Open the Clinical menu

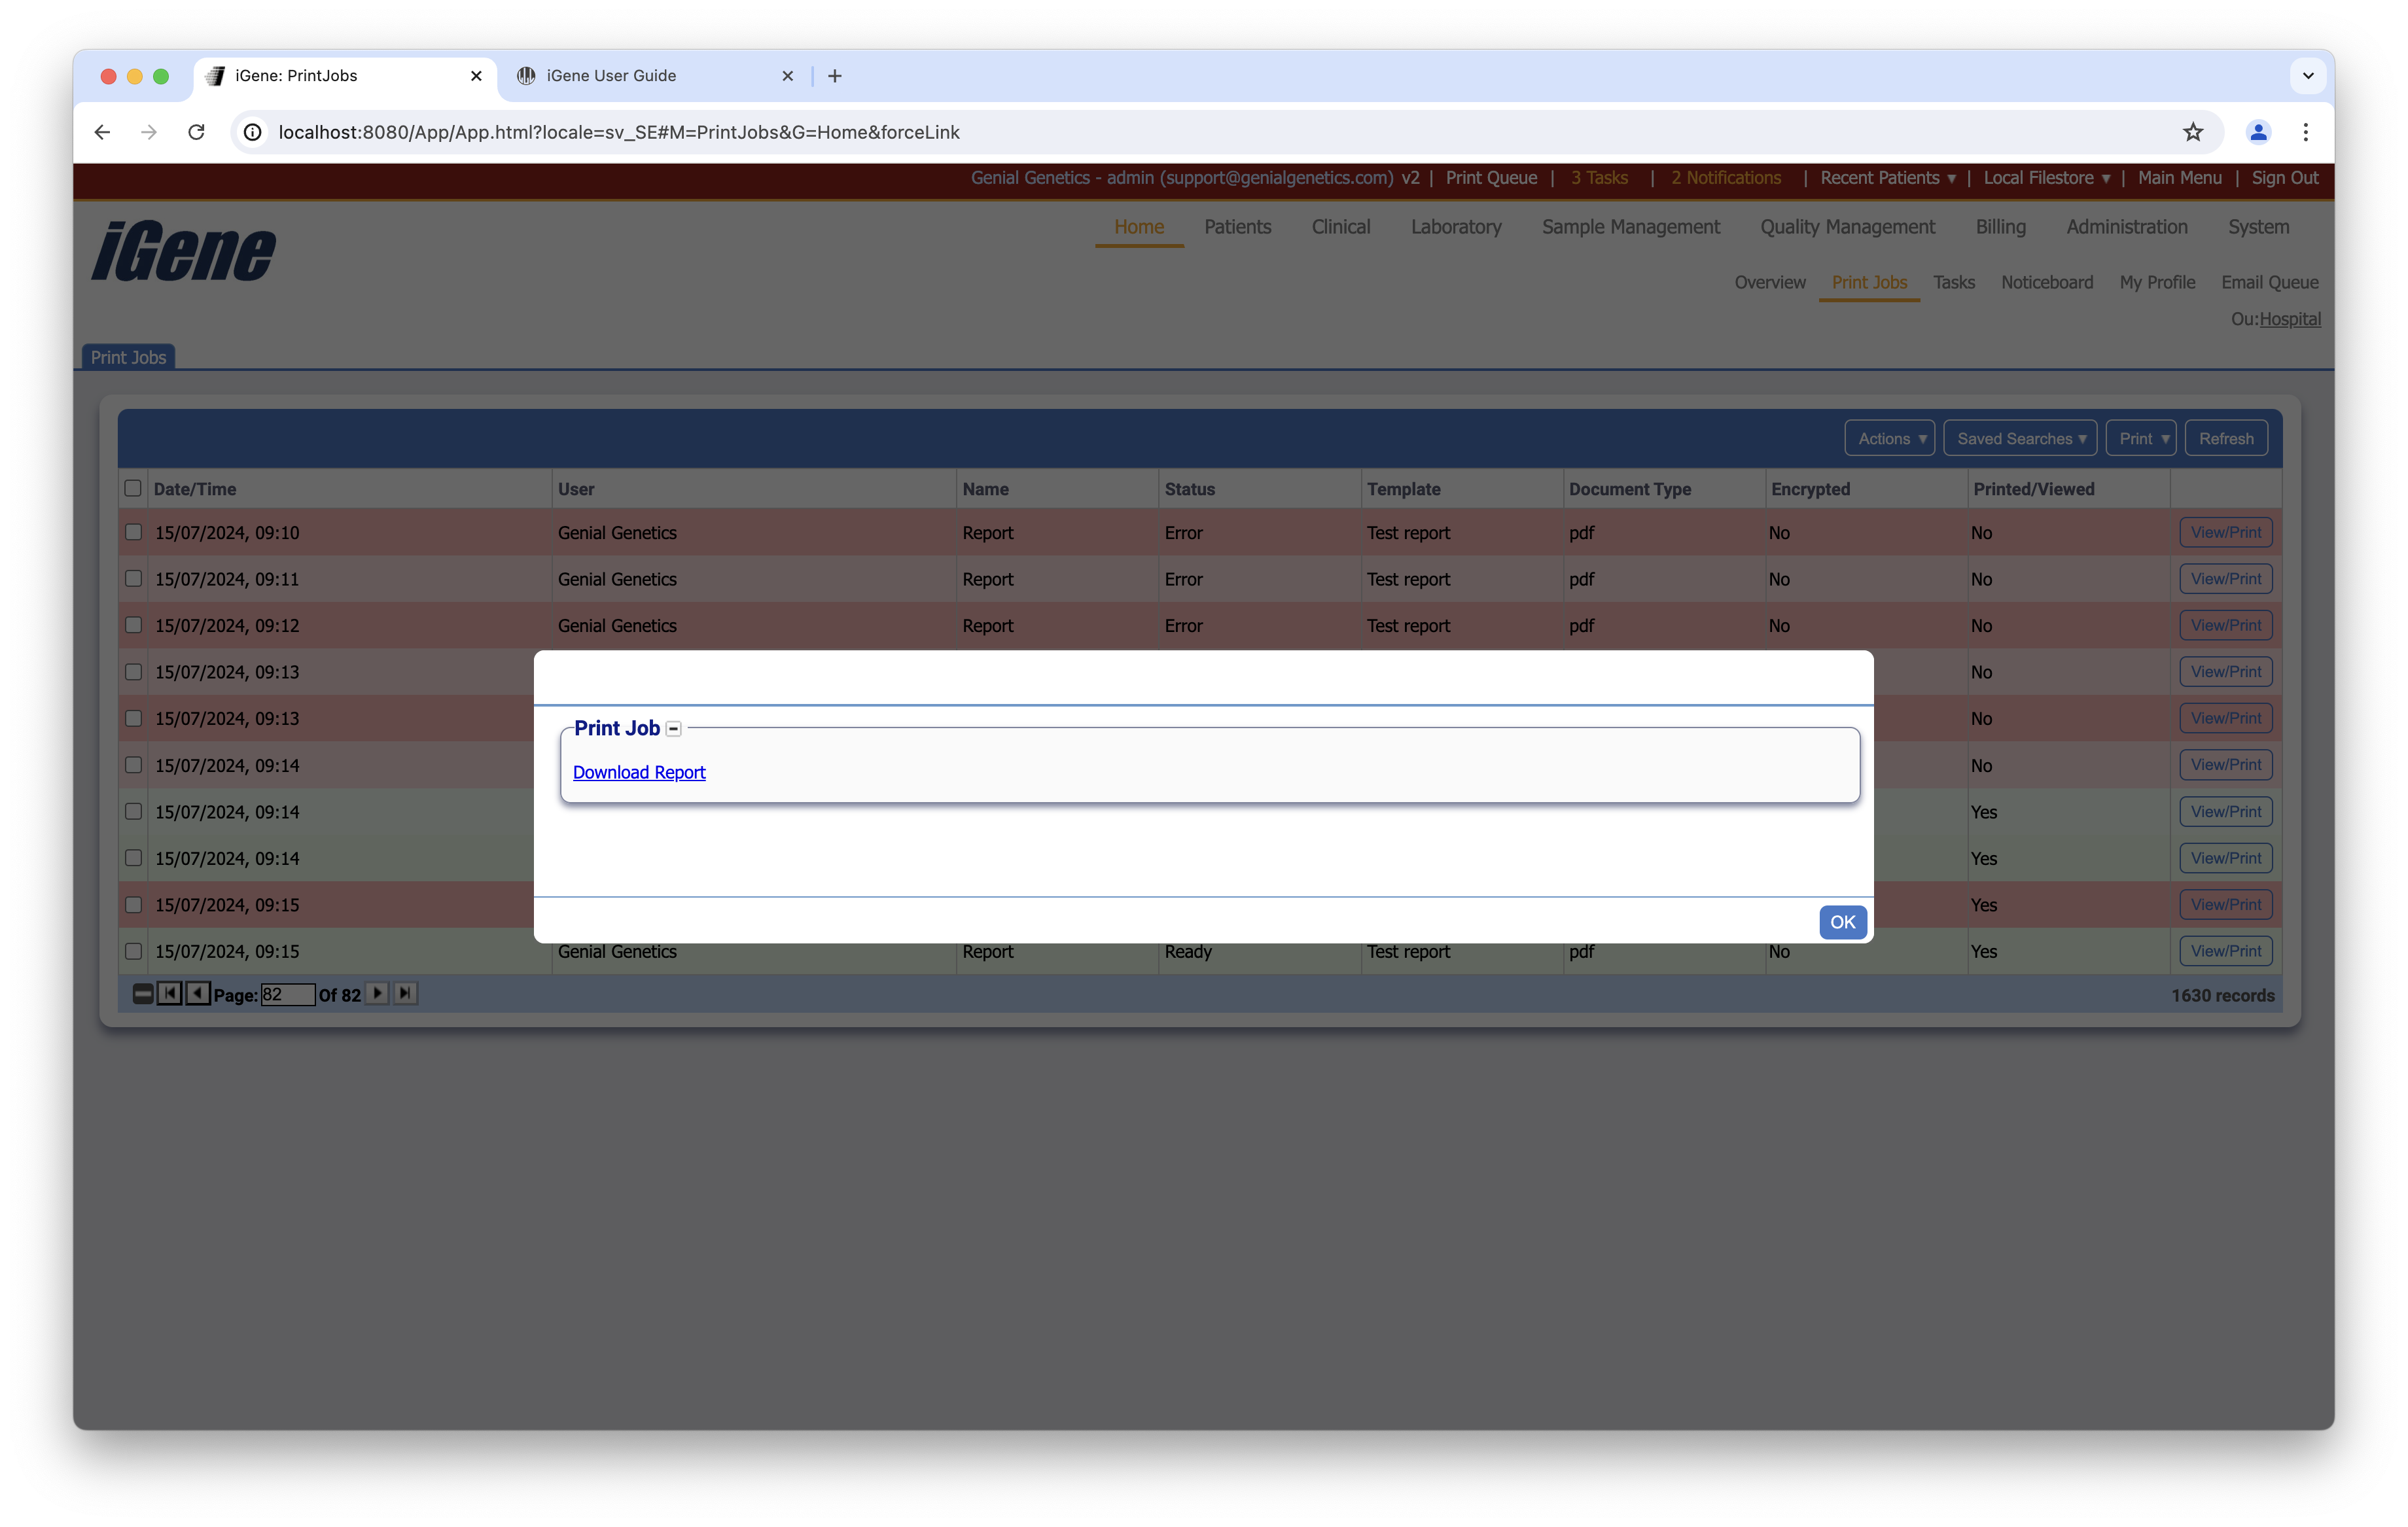(x=1341, y=227)
